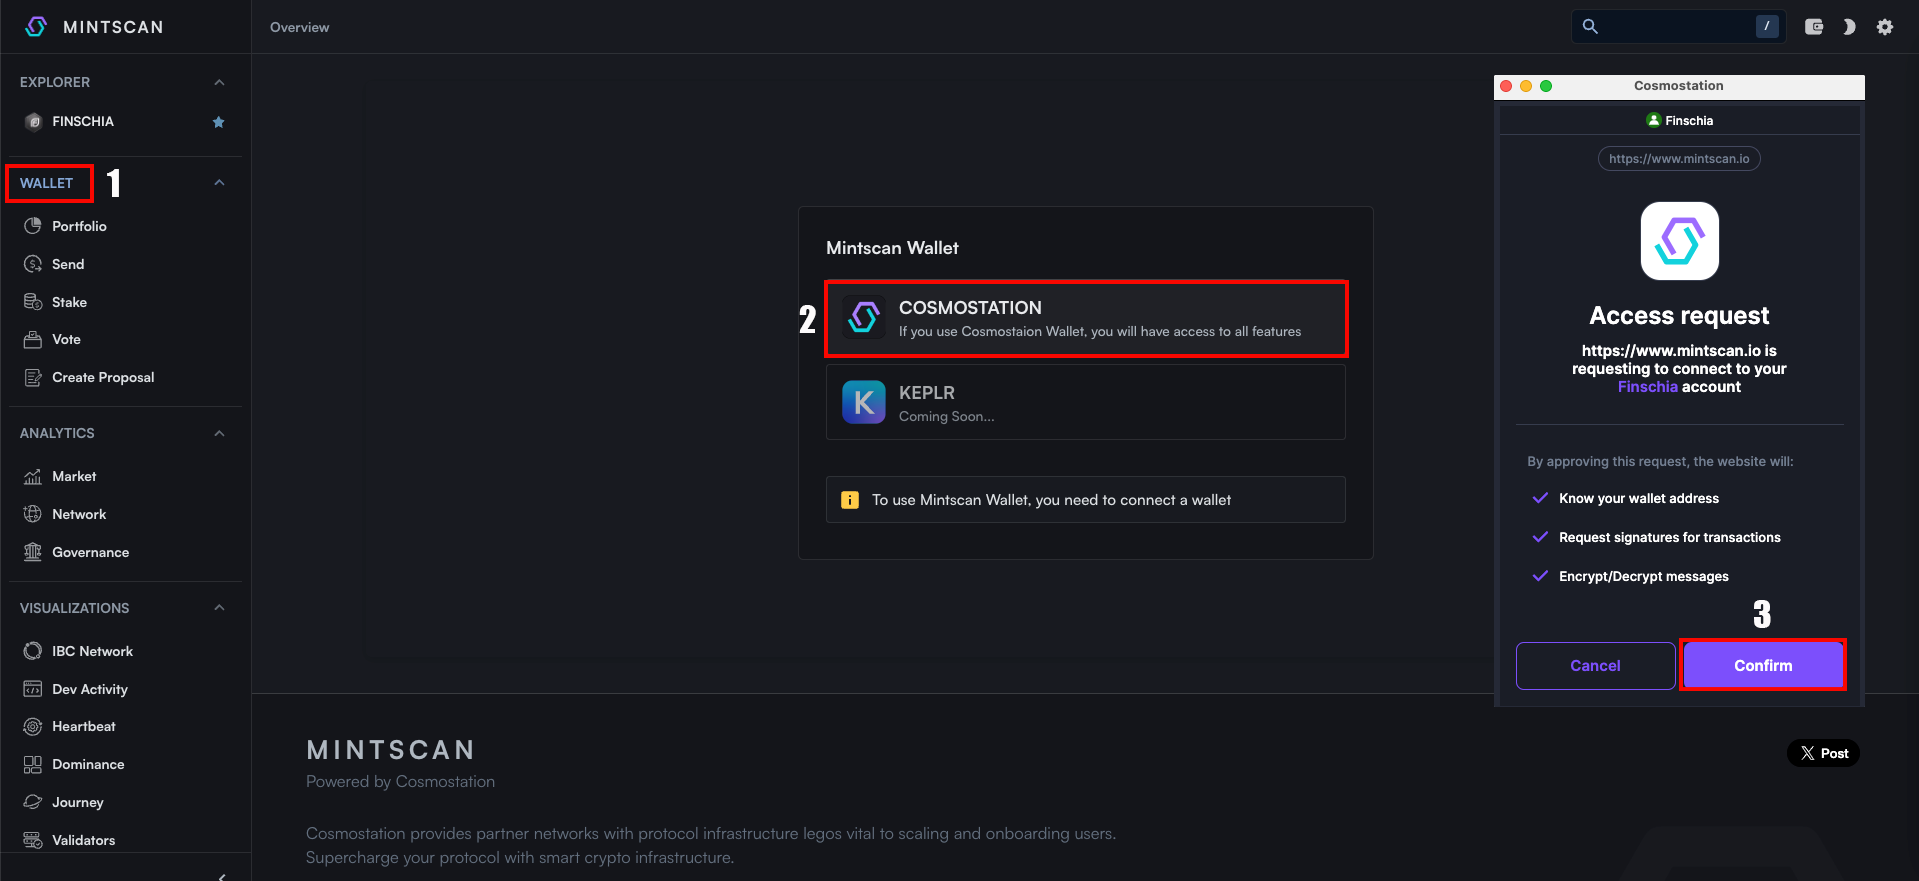Click the Portfolio pie chart icon
The width and height of the screenshot is (1919, 881).
33,226
